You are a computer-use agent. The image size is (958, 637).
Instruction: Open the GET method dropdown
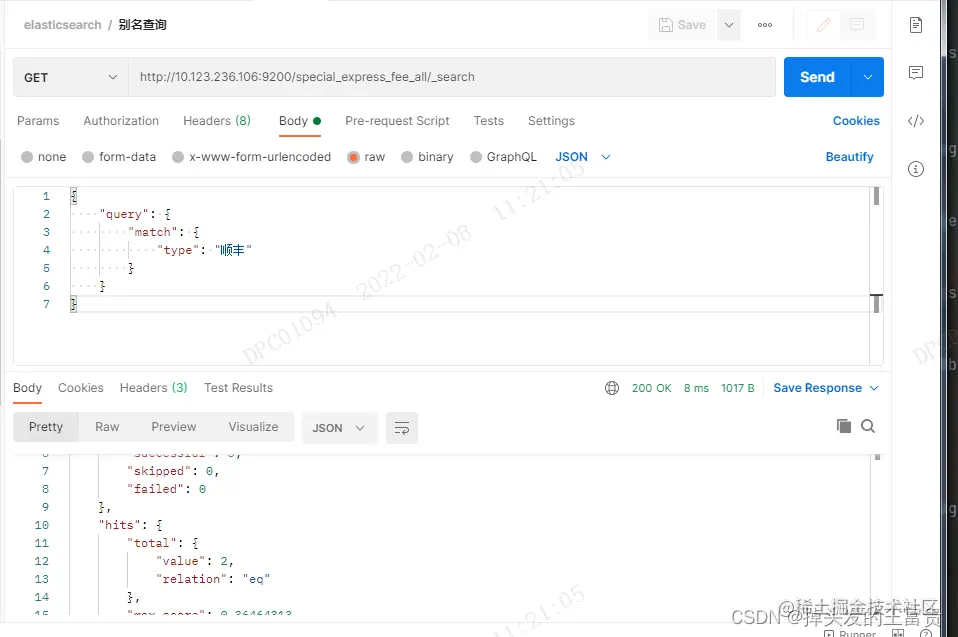coord(71,77)
